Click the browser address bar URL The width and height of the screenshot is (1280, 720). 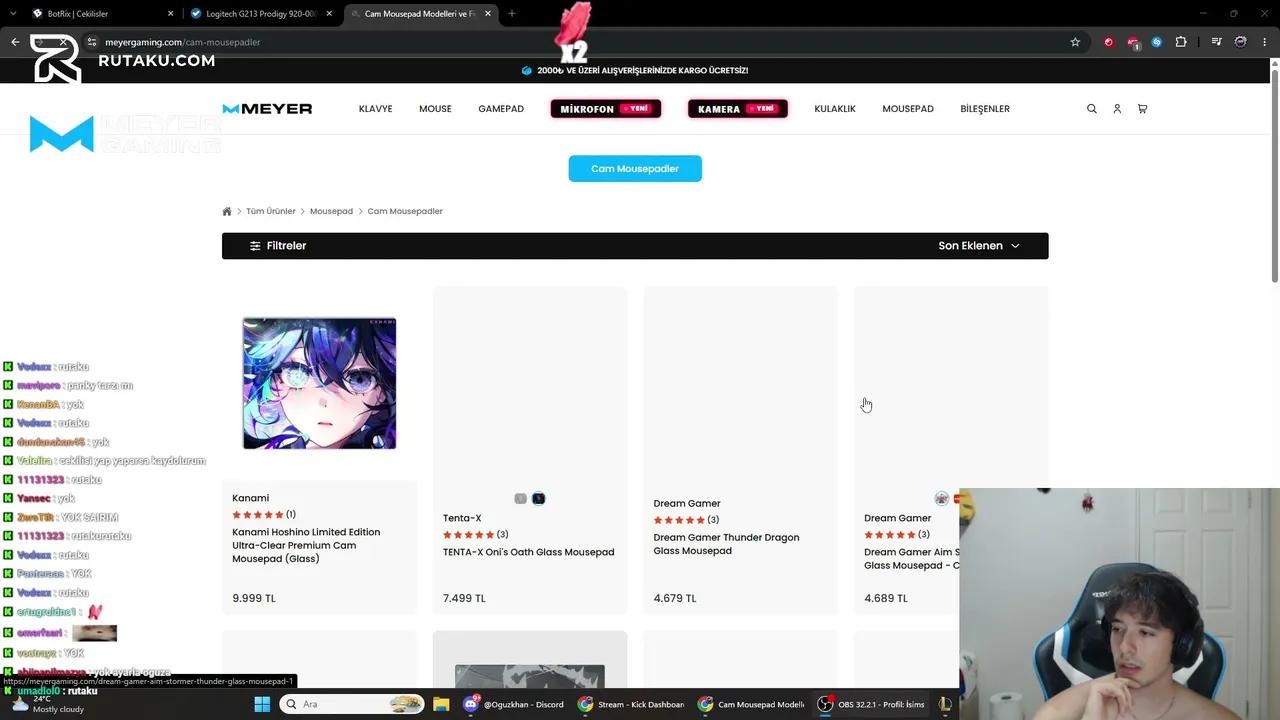(182, 42)
